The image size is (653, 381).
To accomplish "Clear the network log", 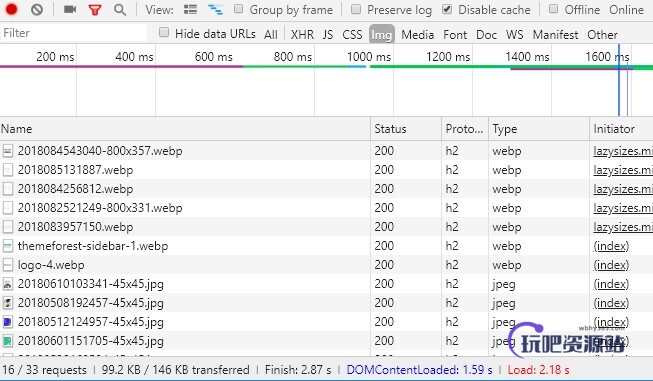I will coord(37,9).
